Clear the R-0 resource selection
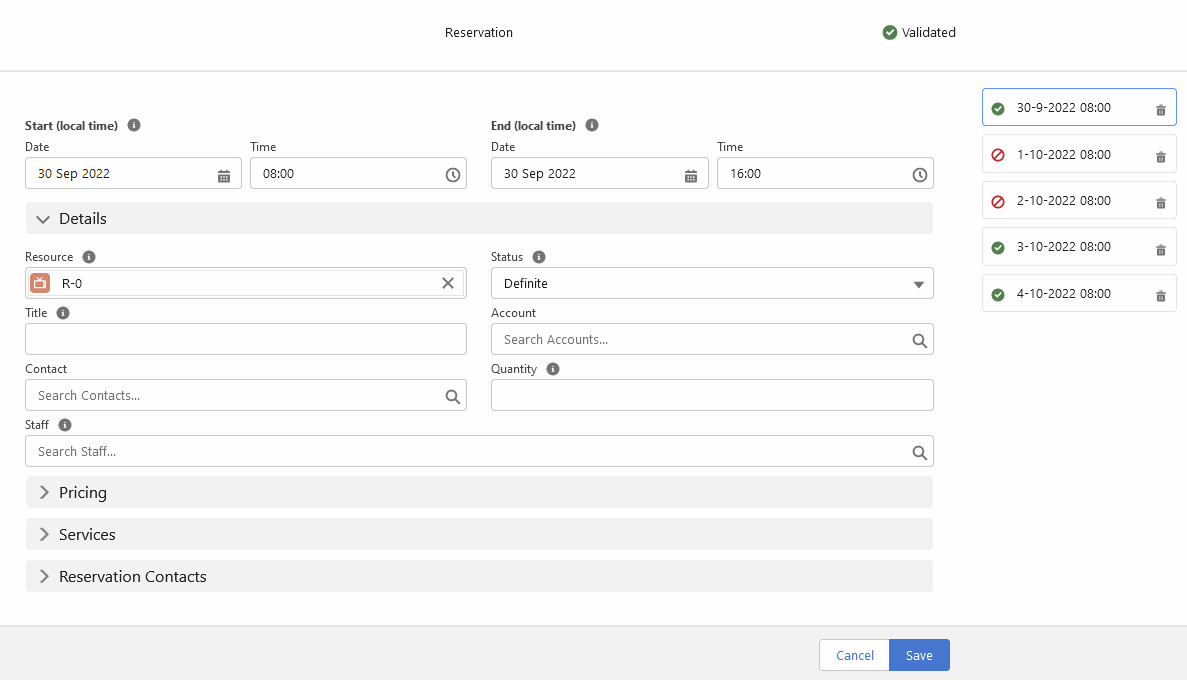The height and width of the screenshot is (680, 1187). [448, 283]
